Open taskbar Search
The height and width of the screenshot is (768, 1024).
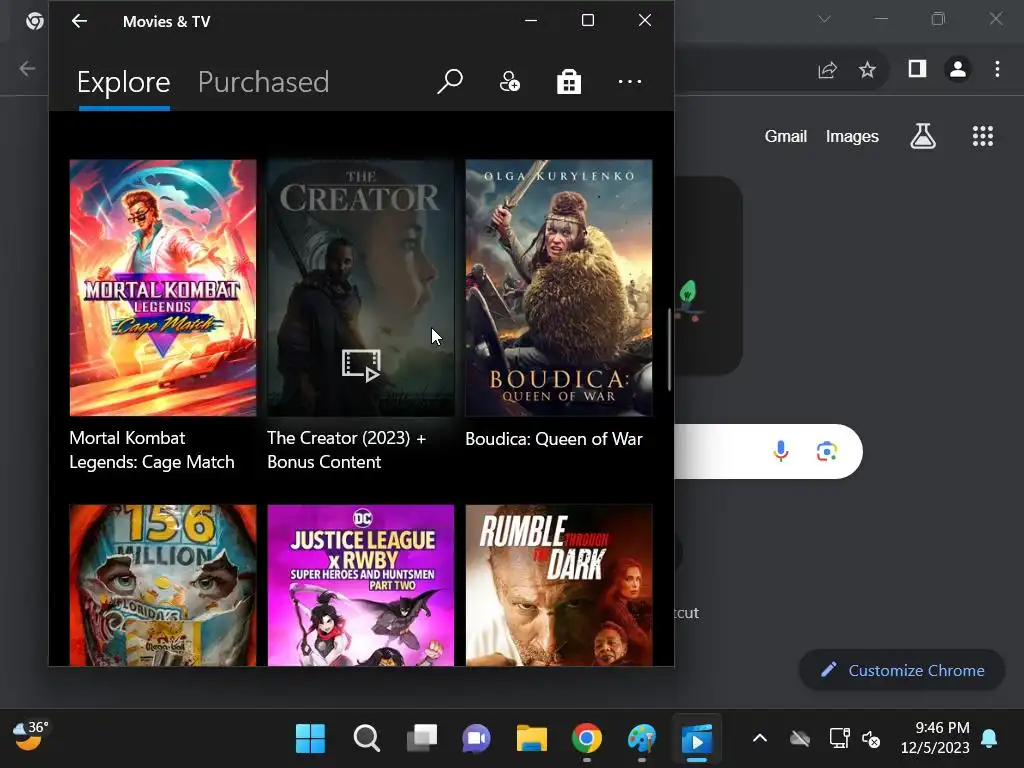(x=366, y=739)
